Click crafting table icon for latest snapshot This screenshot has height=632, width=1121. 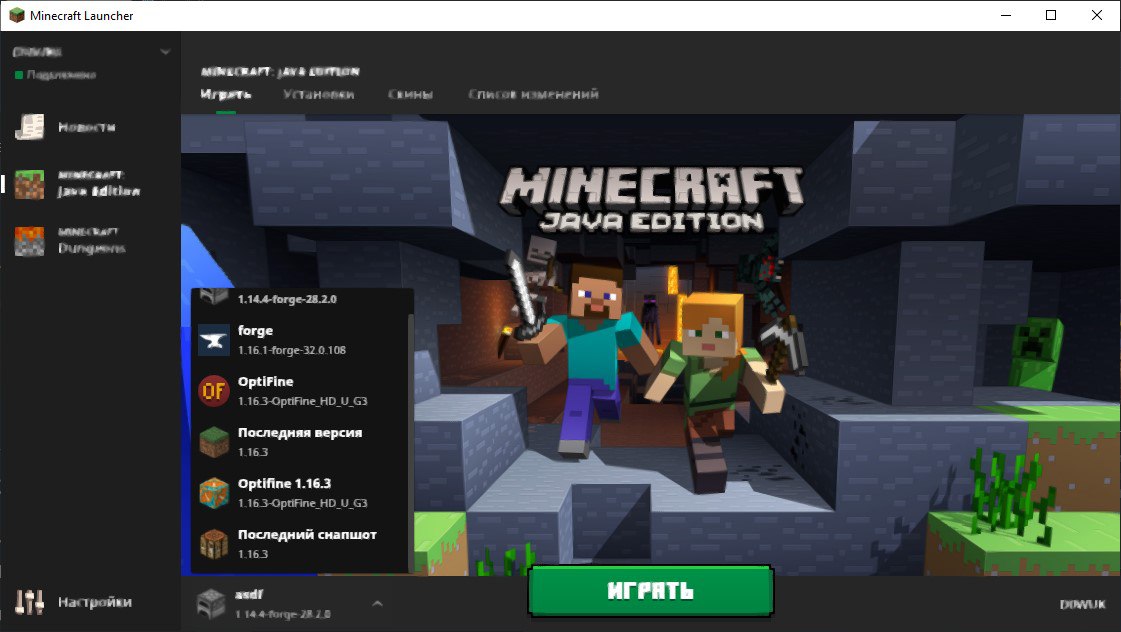[214, 543]
